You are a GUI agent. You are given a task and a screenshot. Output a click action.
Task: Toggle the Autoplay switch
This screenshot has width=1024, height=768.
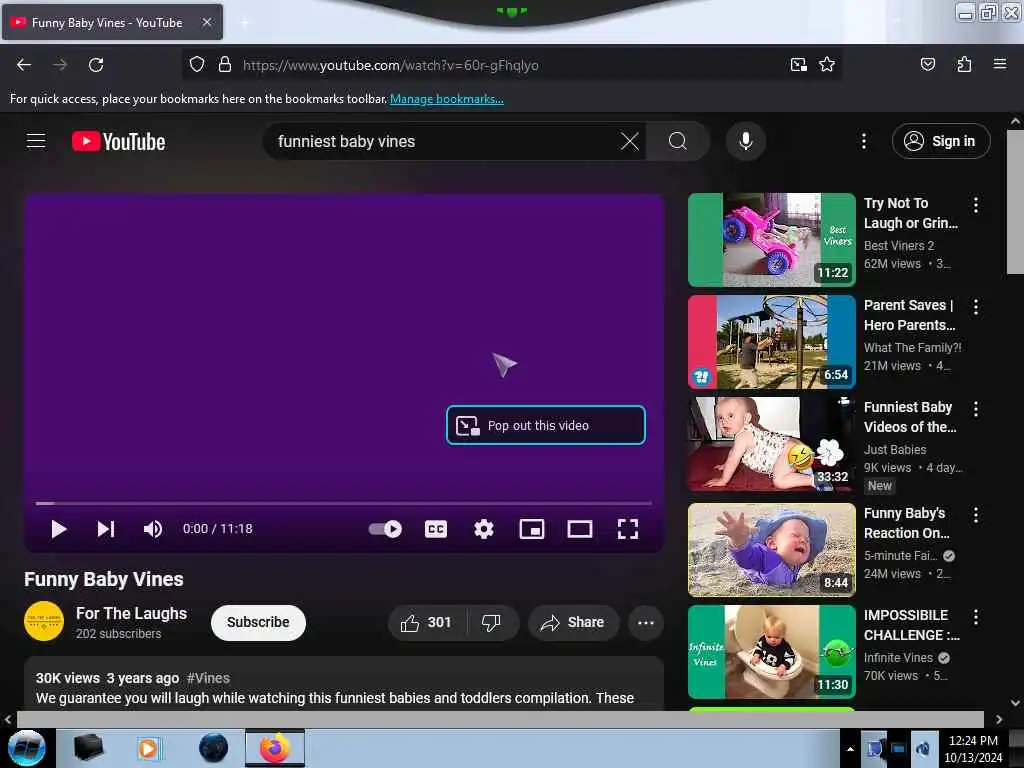(x=385, y=529)
